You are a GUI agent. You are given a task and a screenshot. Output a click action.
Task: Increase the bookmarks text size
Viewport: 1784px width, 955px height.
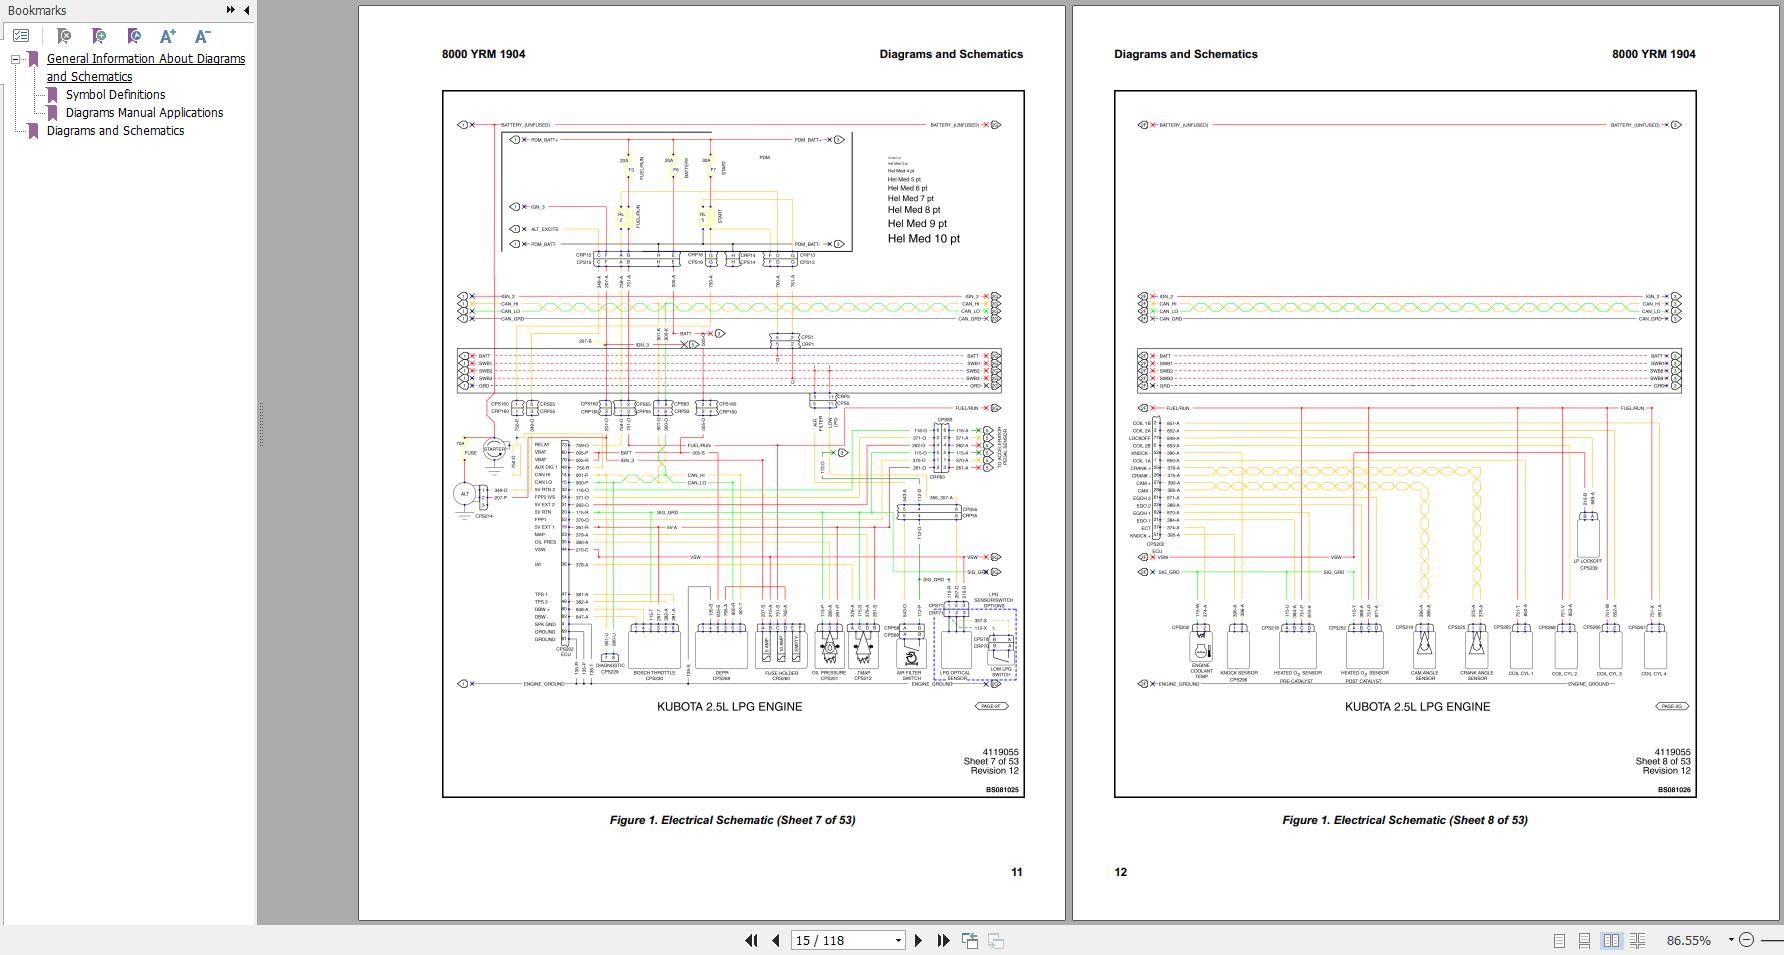point(167,36)
